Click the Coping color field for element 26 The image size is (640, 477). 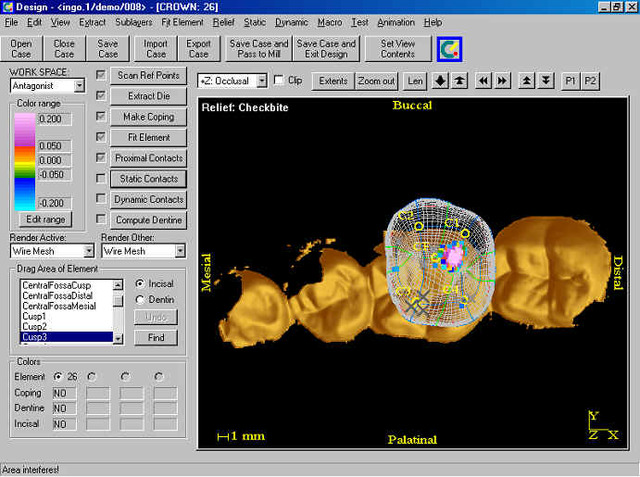[x=64, y=393]
